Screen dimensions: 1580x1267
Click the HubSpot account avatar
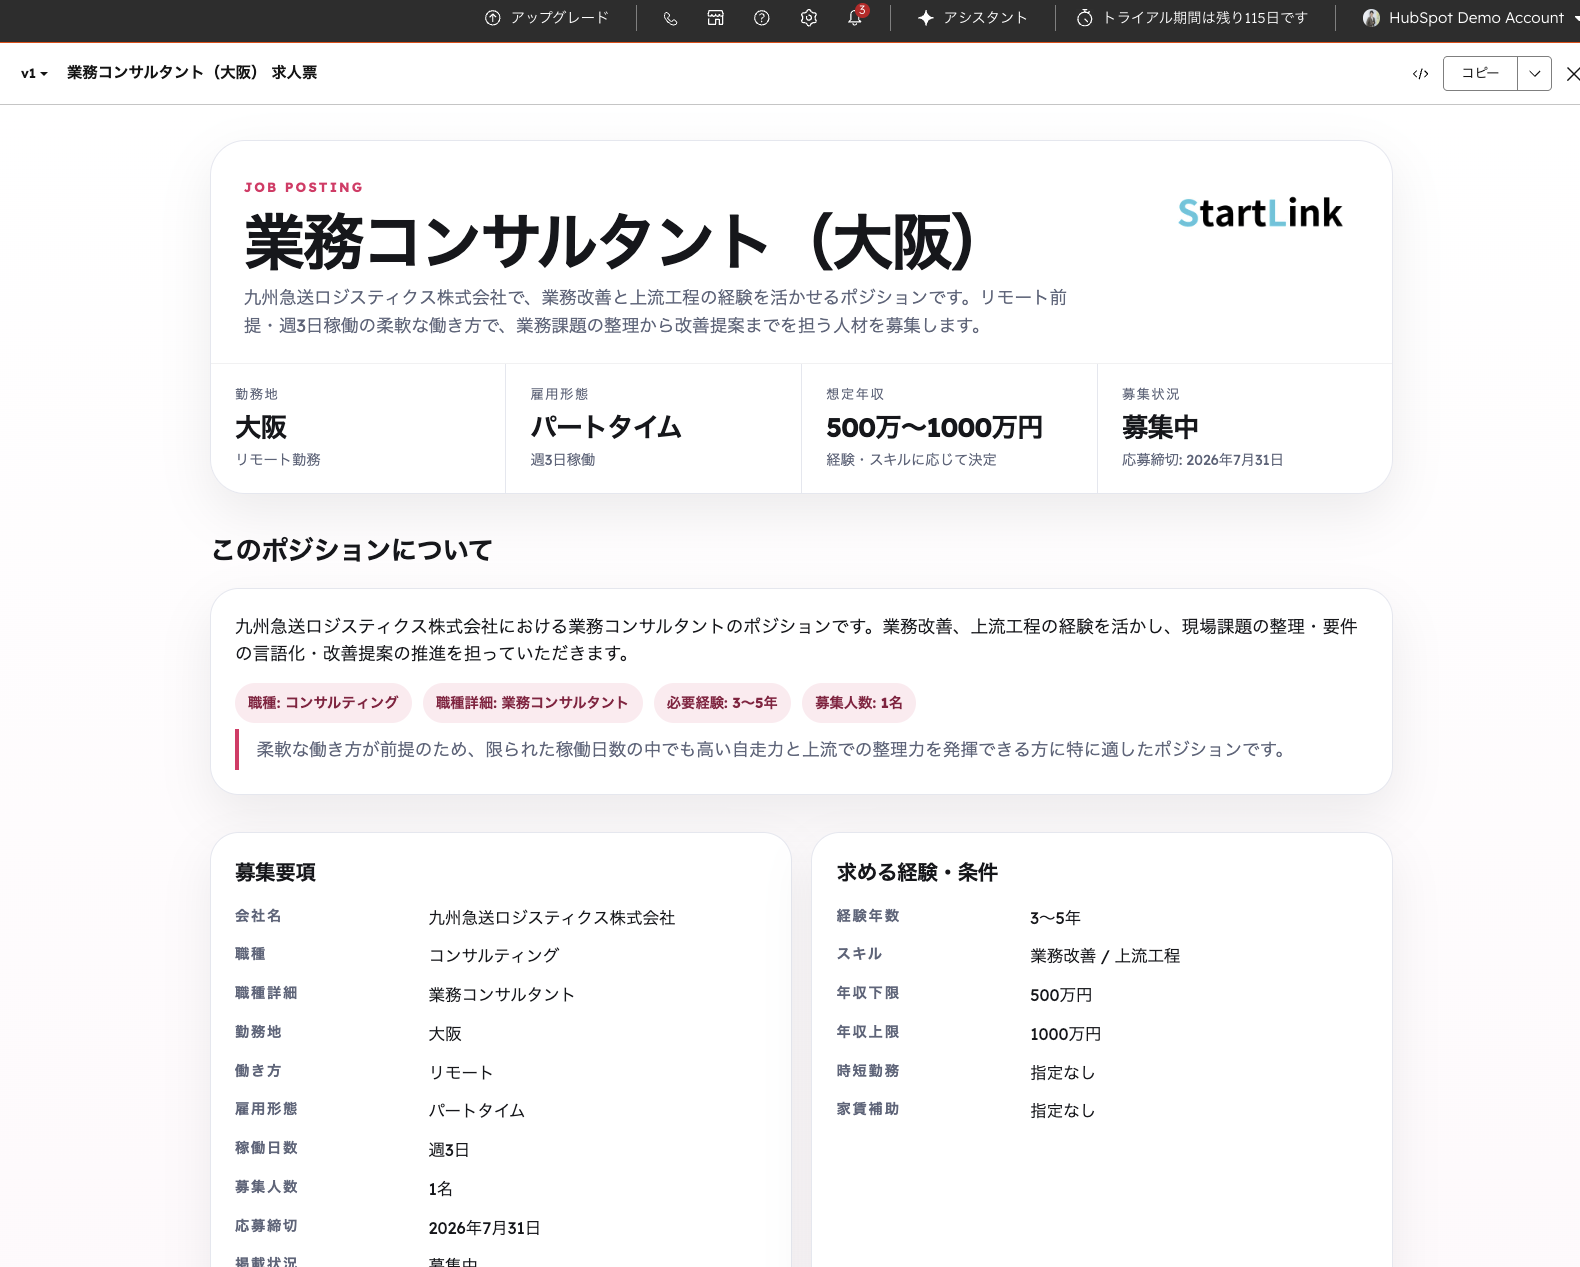[x=1371, y=18]
